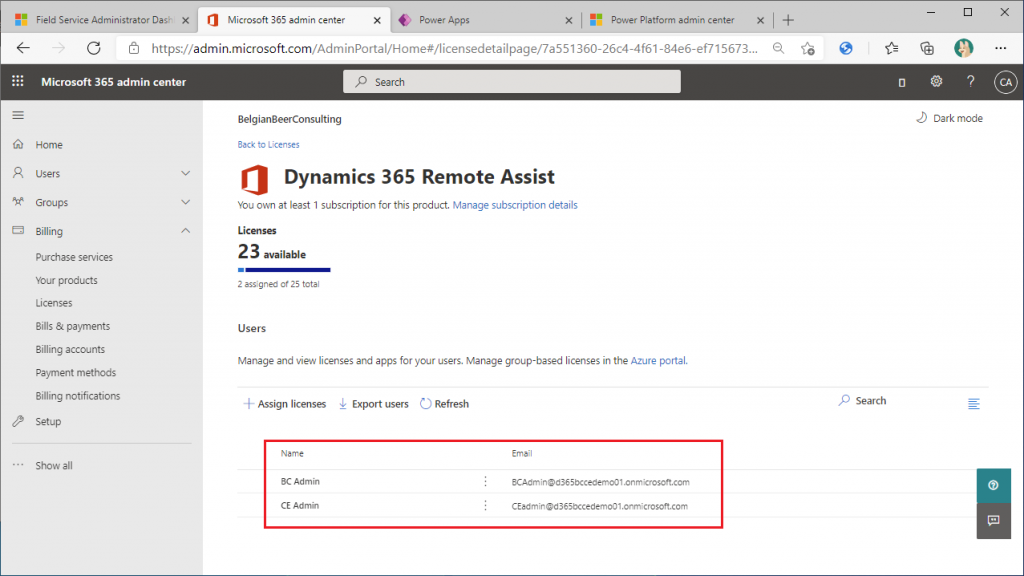Collapse the Billing navigation section
1024x576 pixels.
point(185,231)
